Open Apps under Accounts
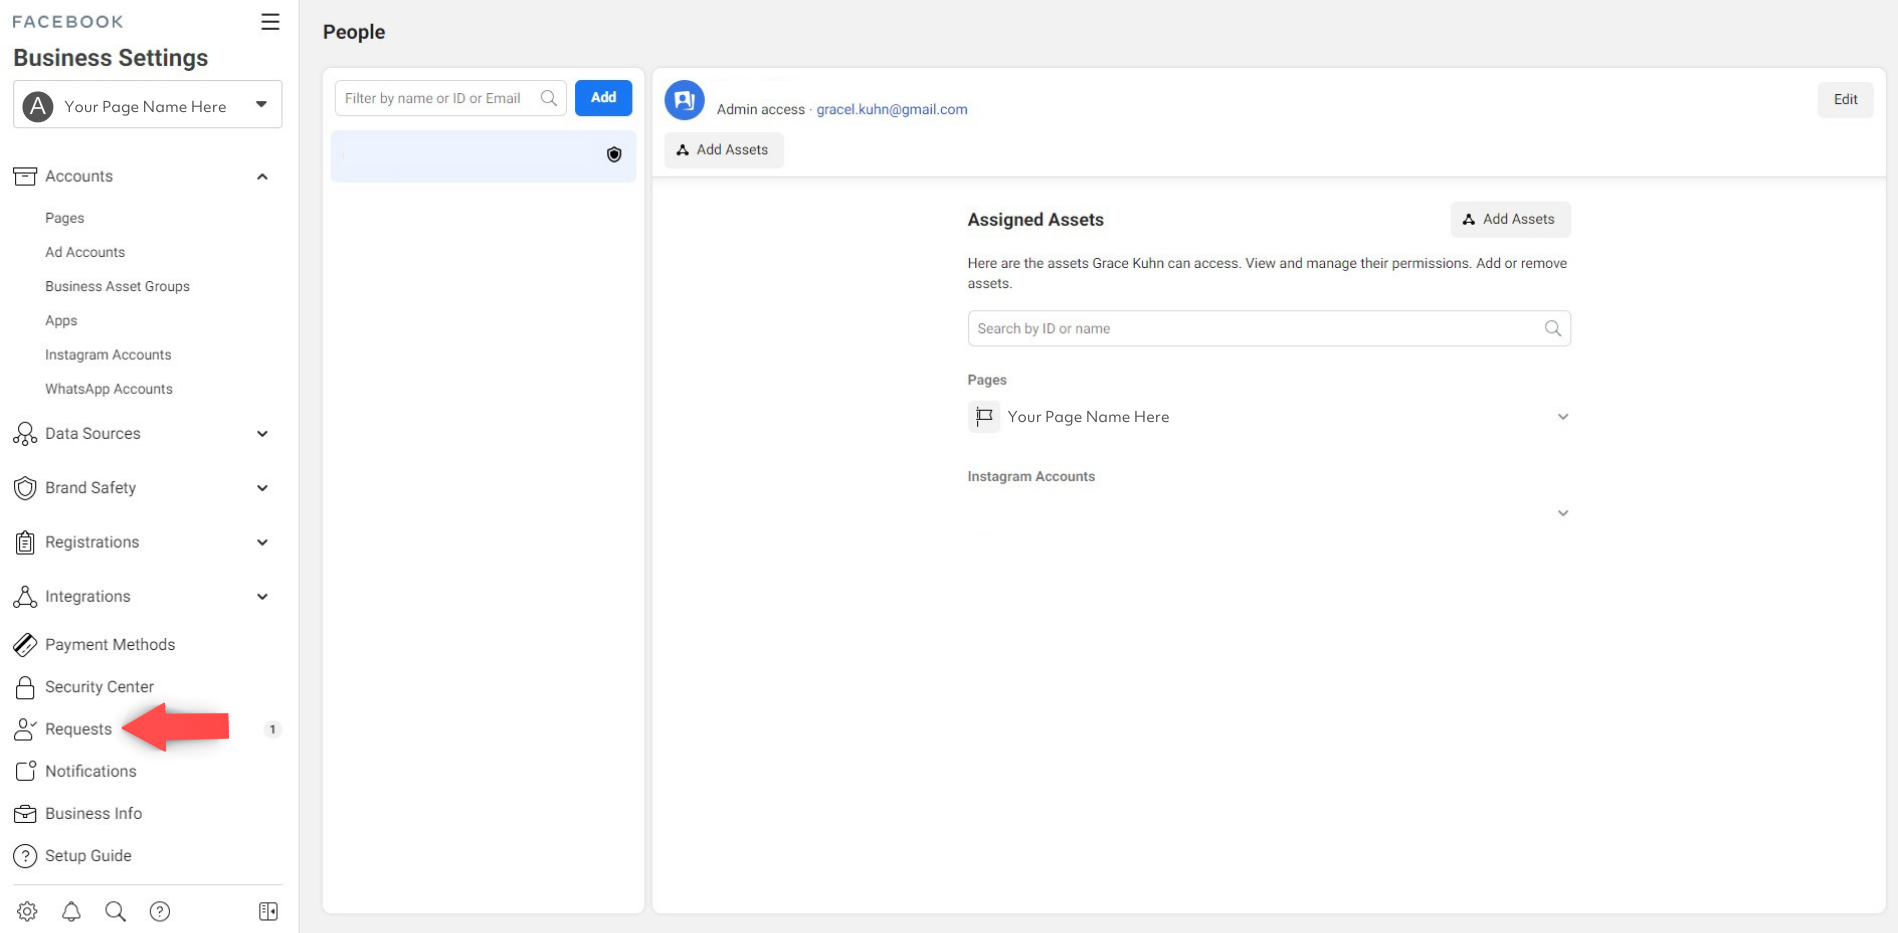 [61, 321]
